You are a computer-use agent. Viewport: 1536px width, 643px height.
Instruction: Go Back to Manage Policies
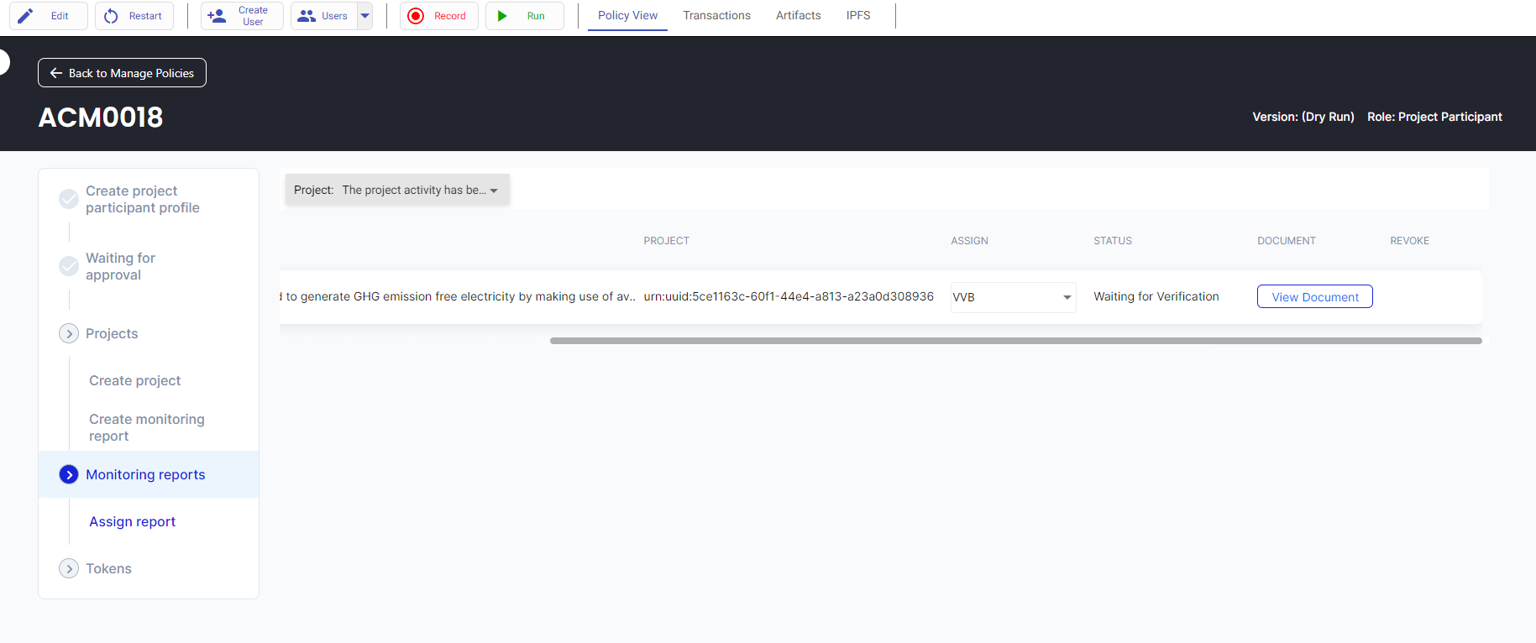[x=122, y=73]
